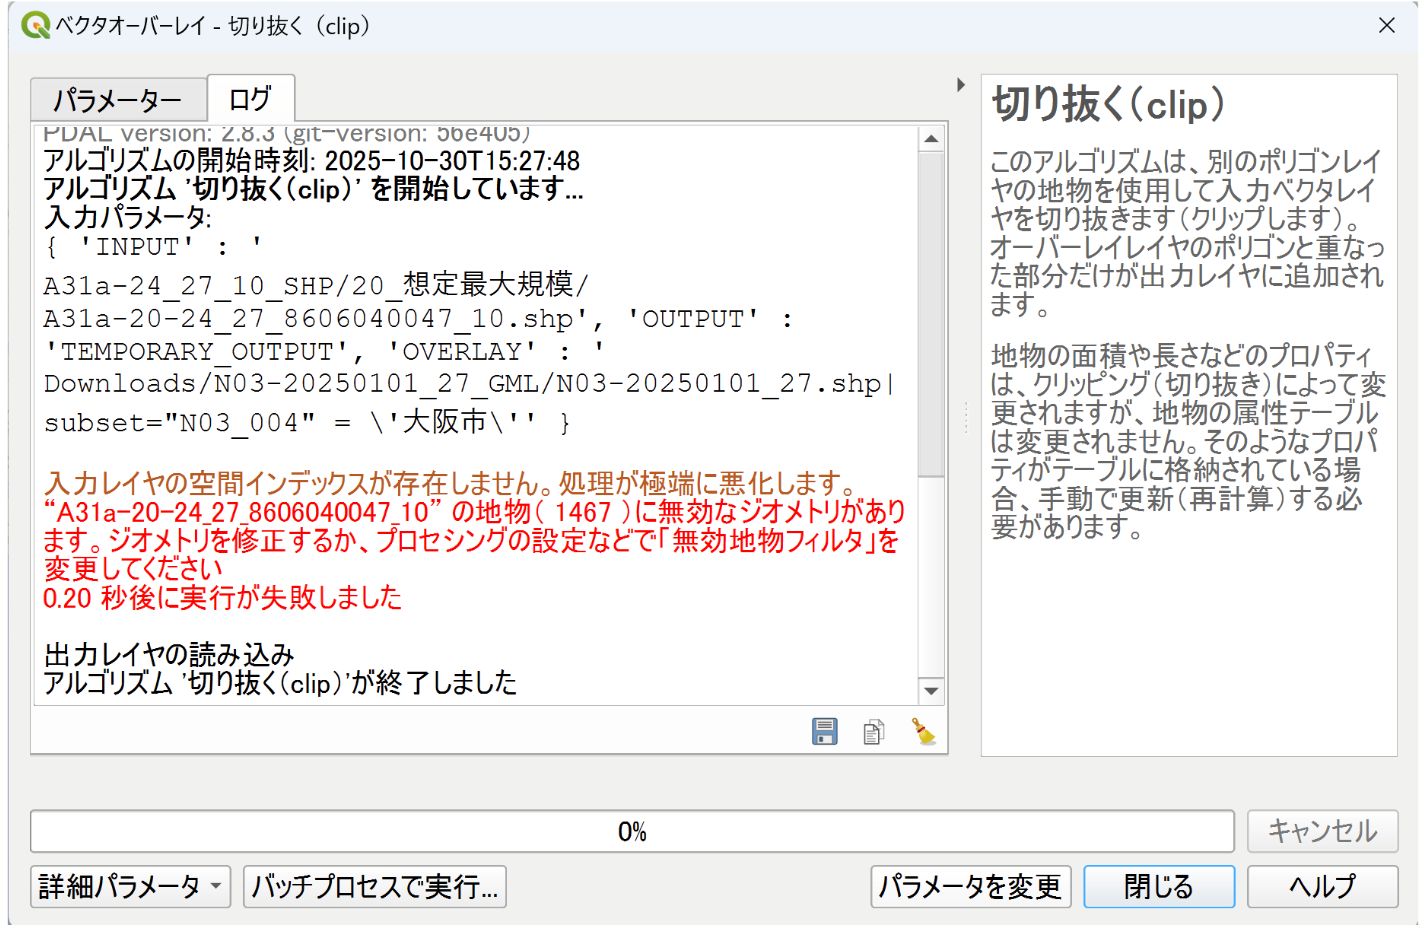Click log scrollbar up arrow
The height and width of the screenshot is (932, 1424).
932,139
